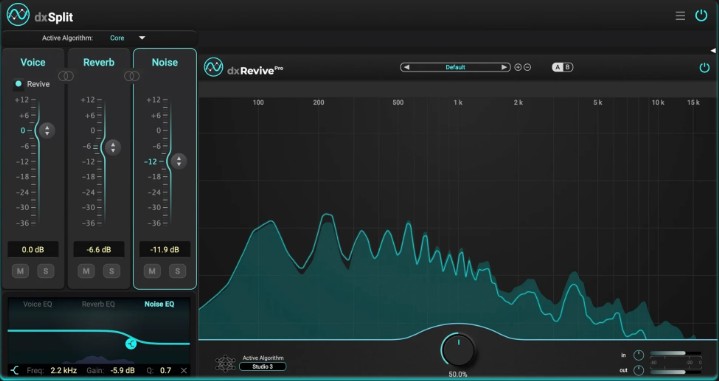The image size is (719, 381).
Task: Remove the EQ band with X icon
Action: (184, 370)
